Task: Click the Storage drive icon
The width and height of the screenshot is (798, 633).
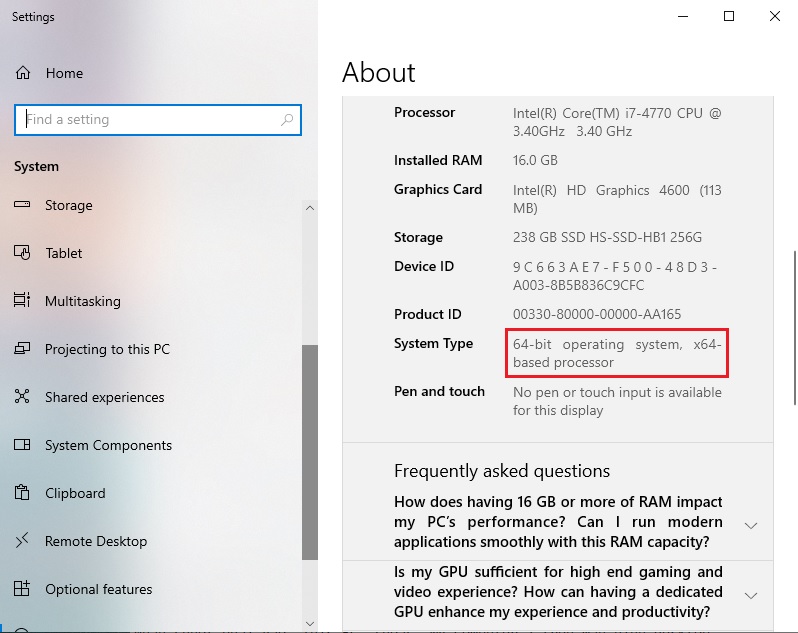Action: [22, 205]
